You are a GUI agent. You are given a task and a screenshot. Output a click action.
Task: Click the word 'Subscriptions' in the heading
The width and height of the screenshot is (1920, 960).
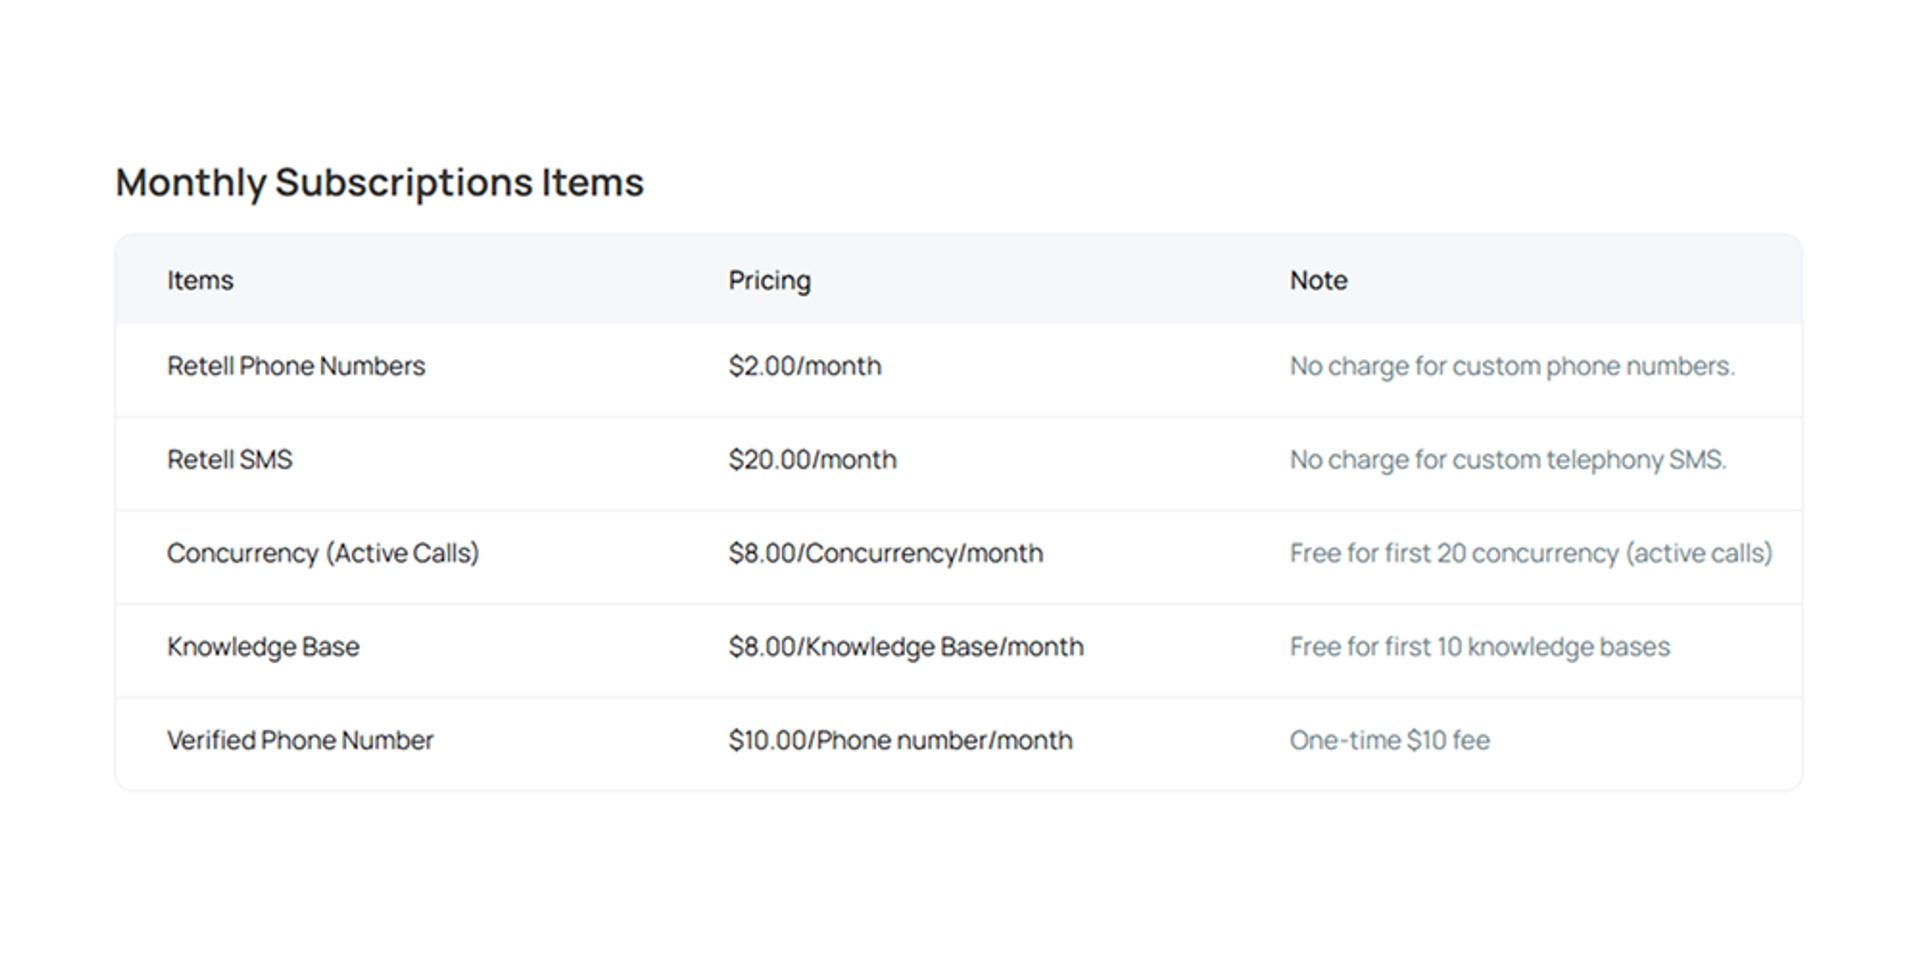[403, 183]
